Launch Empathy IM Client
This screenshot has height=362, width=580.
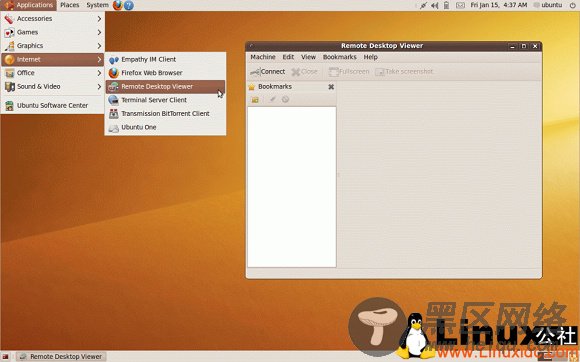[165, 60]
